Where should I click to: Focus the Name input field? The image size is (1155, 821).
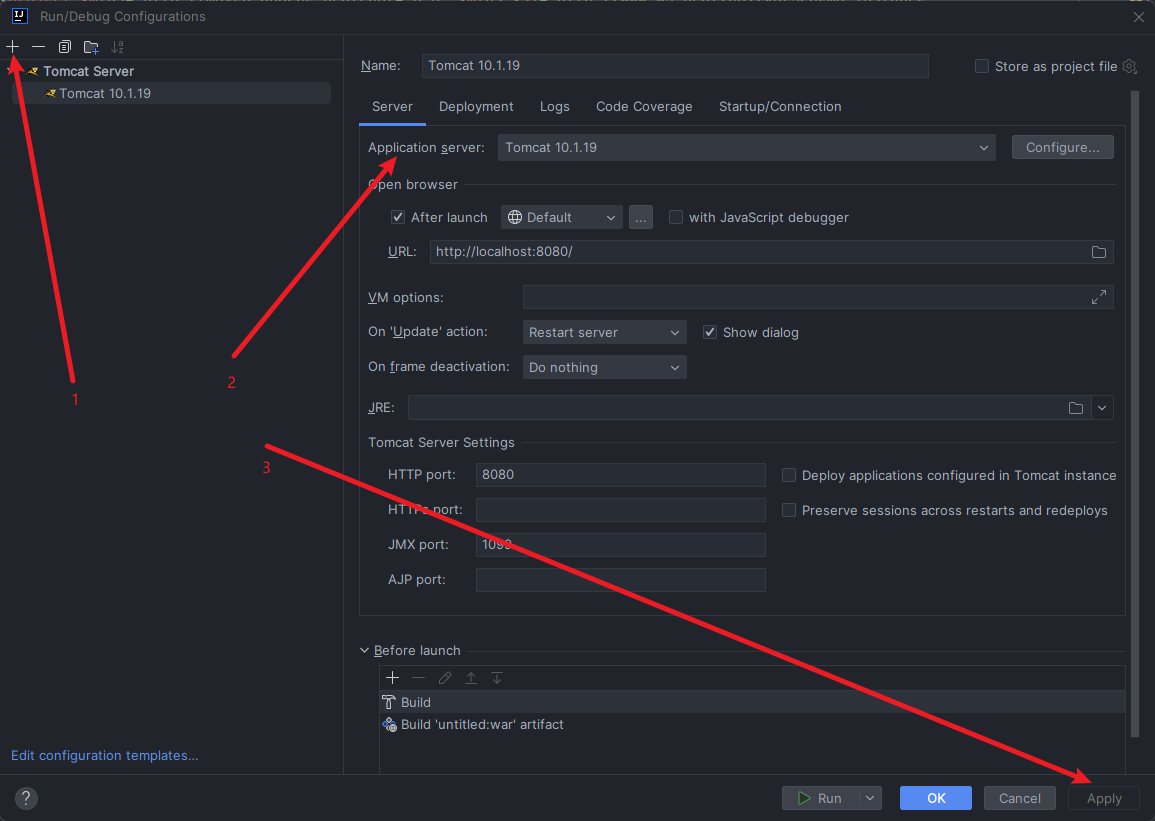675,66
